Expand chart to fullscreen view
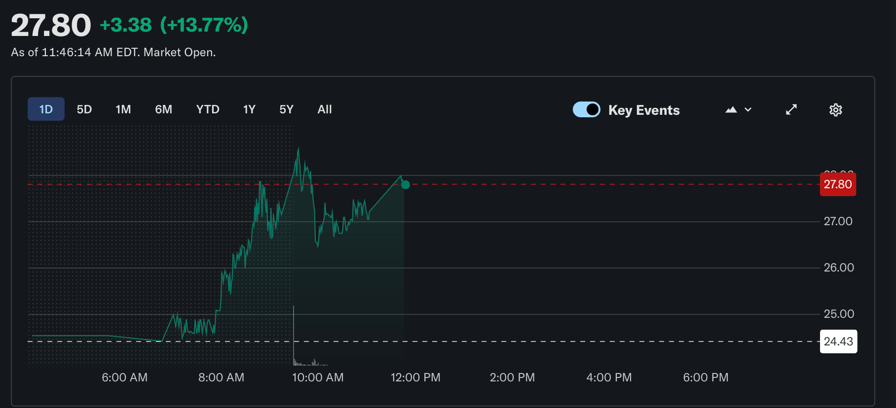The height and width of the screenshot is (408, 896). pos(791,110)
